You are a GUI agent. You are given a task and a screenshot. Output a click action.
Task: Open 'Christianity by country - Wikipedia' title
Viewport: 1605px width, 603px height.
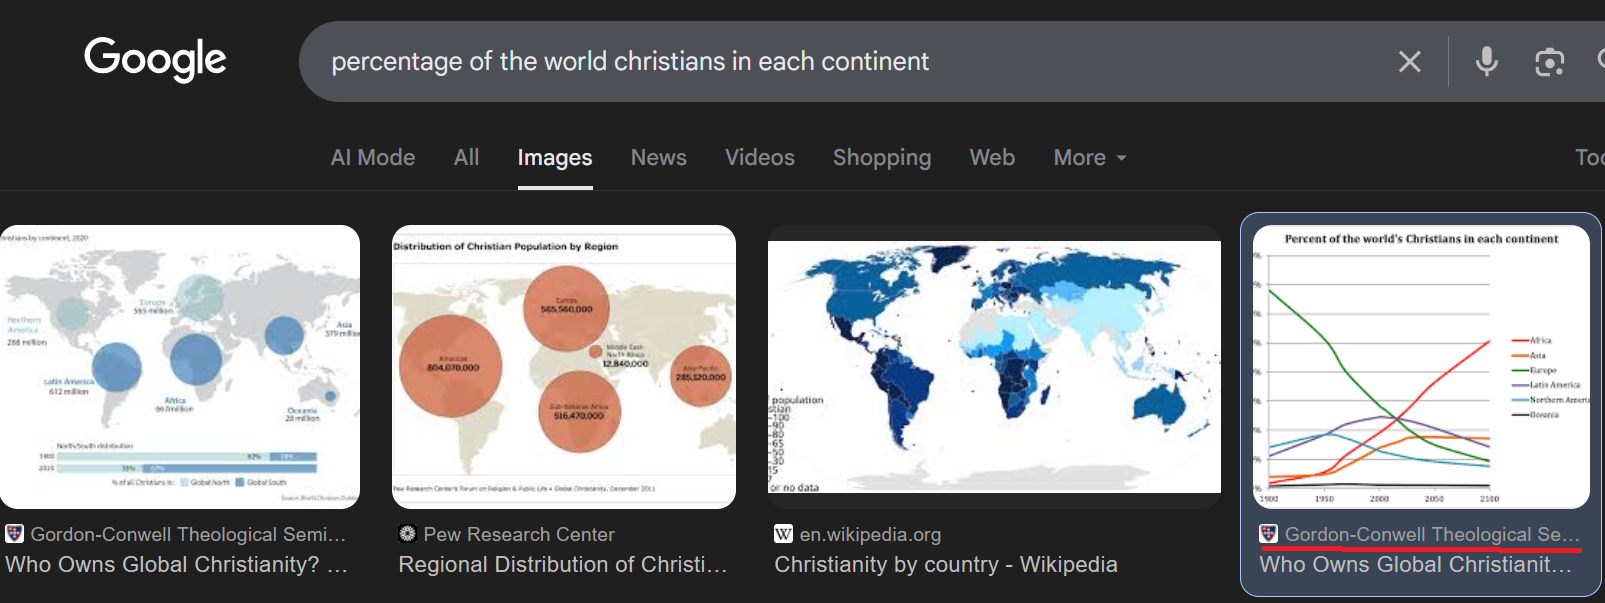coord(946,565)
